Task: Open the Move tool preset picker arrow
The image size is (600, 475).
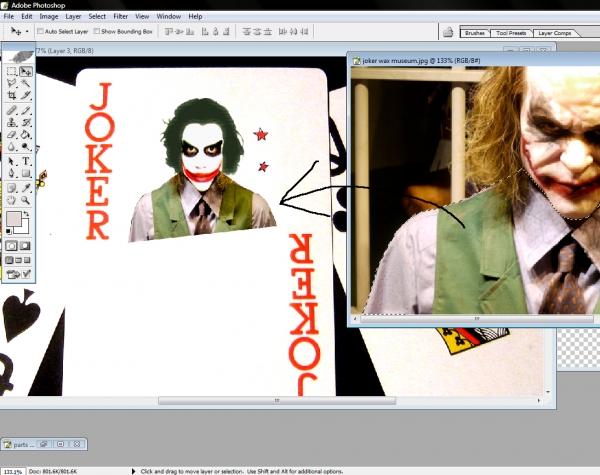Action: pos(27,31)
